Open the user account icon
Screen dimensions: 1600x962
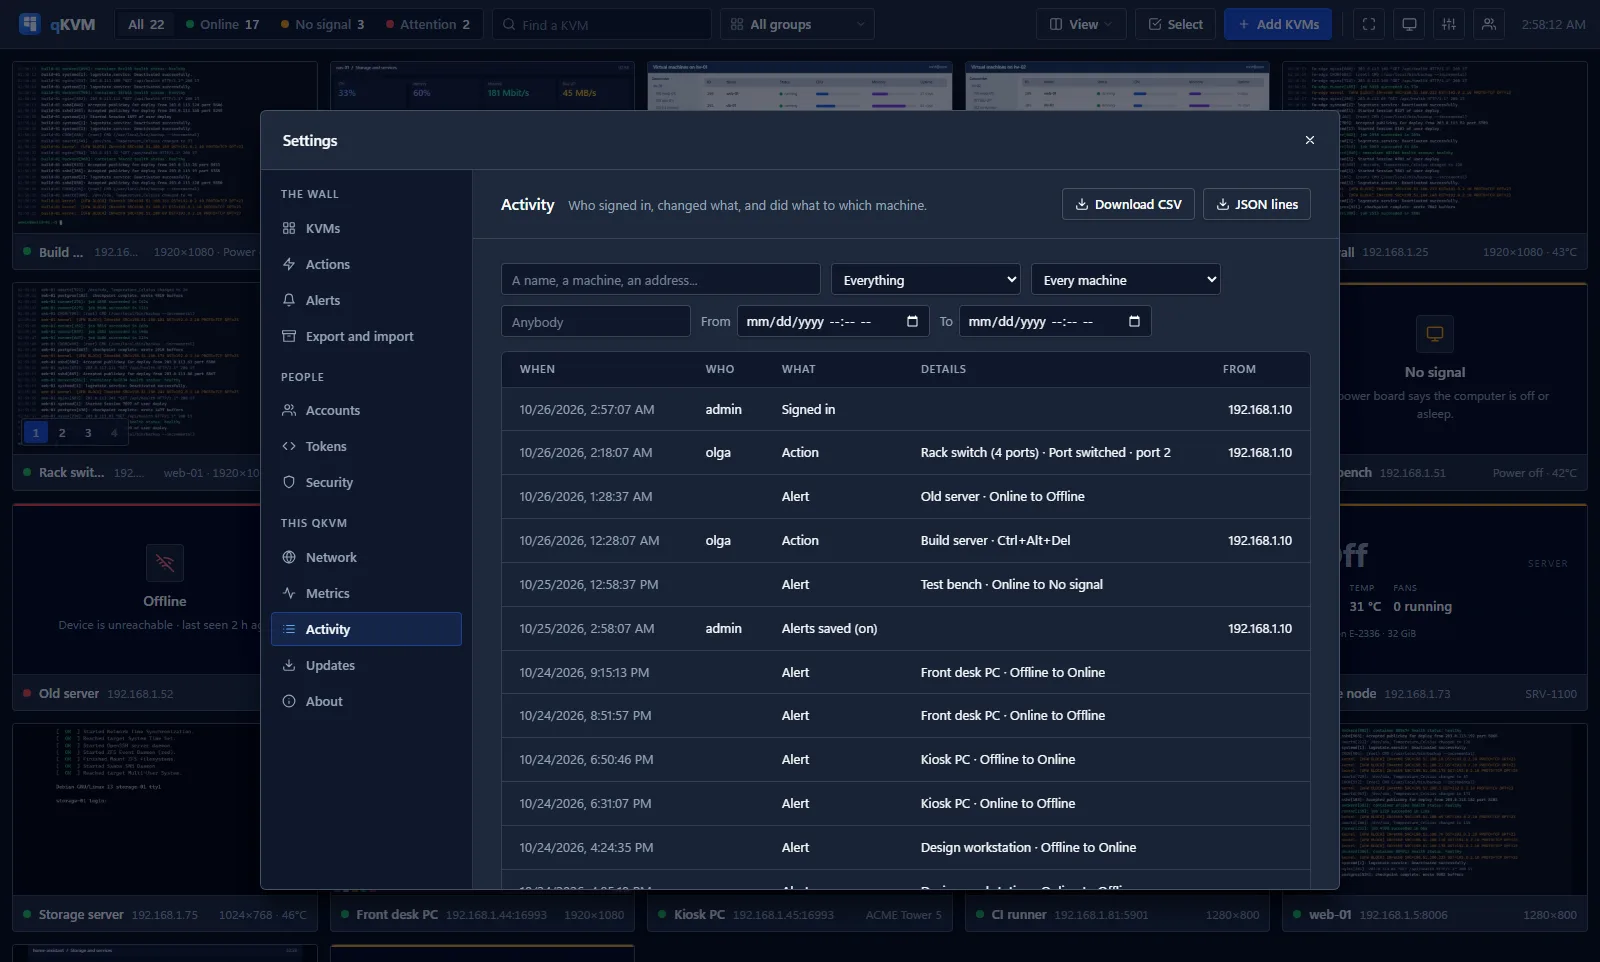pyautogui.click(x=1489, y=24)
